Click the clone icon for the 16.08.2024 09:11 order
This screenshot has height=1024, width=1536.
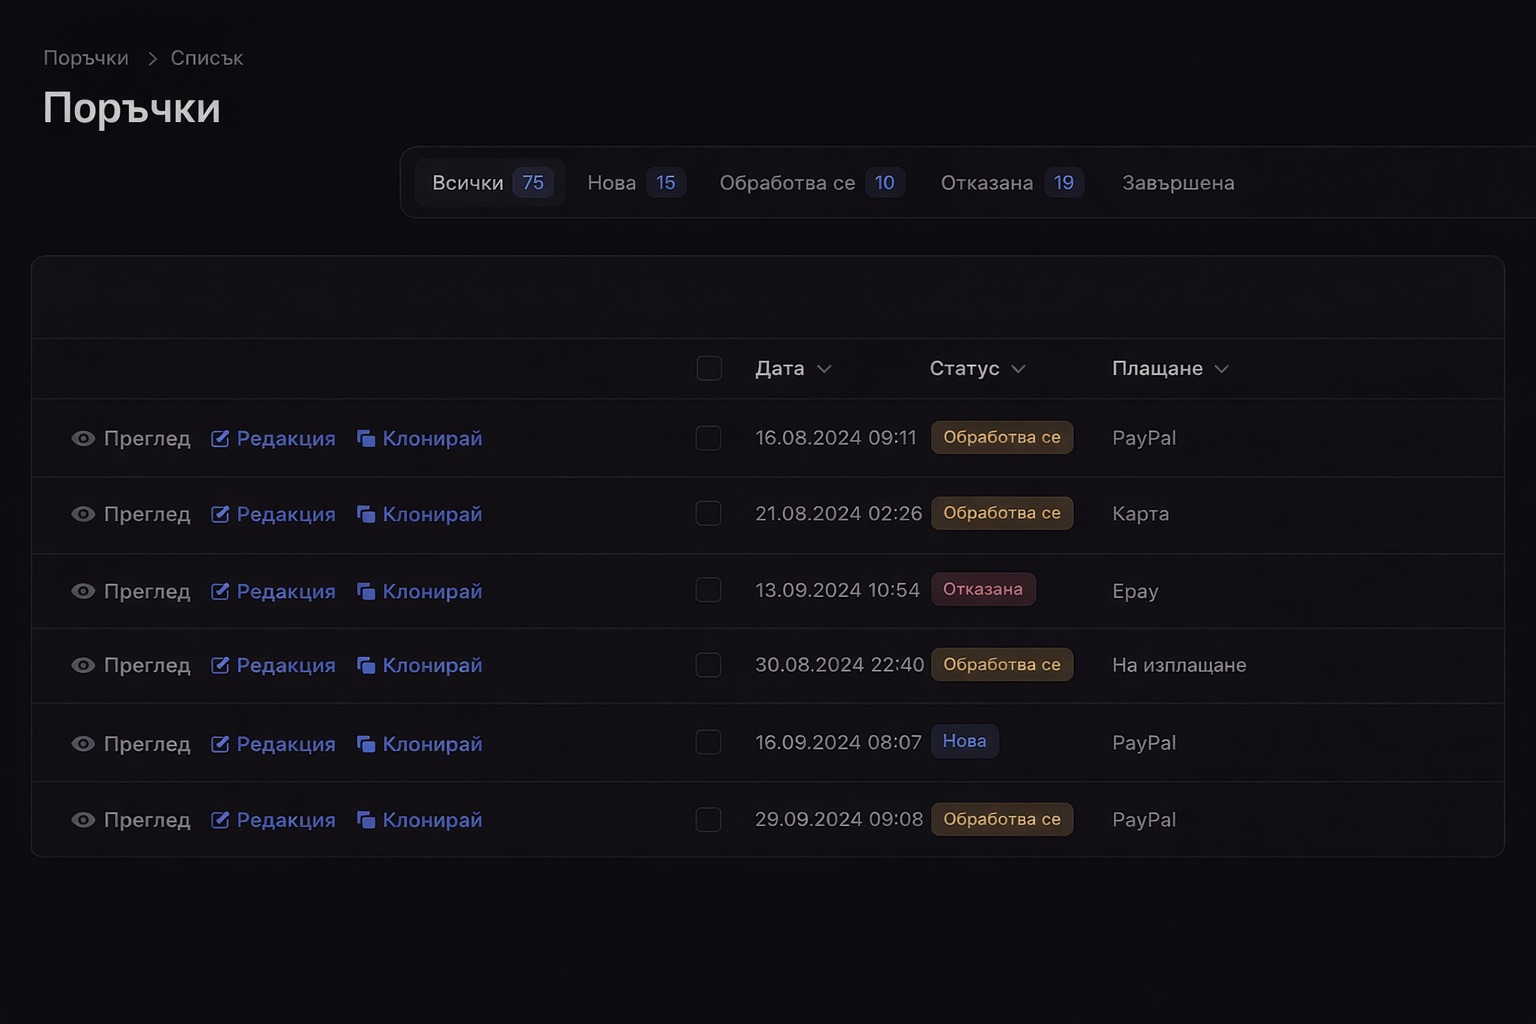[x=366, y=438]
